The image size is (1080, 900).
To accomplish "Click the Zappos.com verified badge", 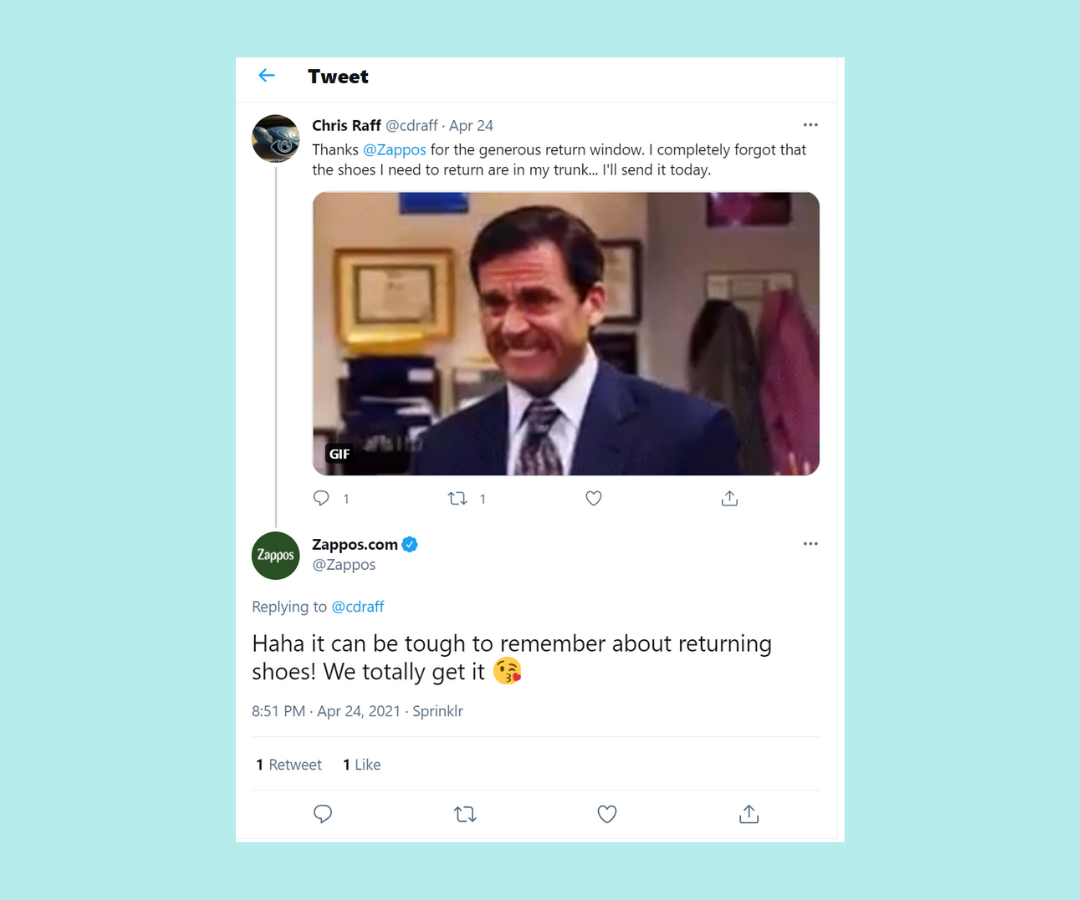I will coord(410,545).
